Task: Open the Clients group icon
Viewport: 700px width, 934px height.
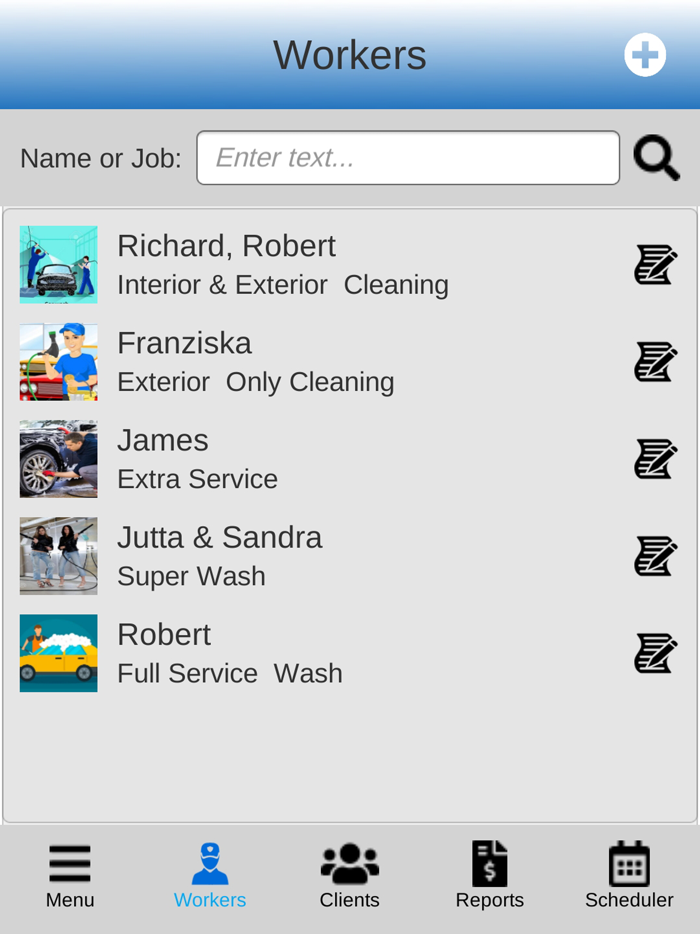Action: 349,863
